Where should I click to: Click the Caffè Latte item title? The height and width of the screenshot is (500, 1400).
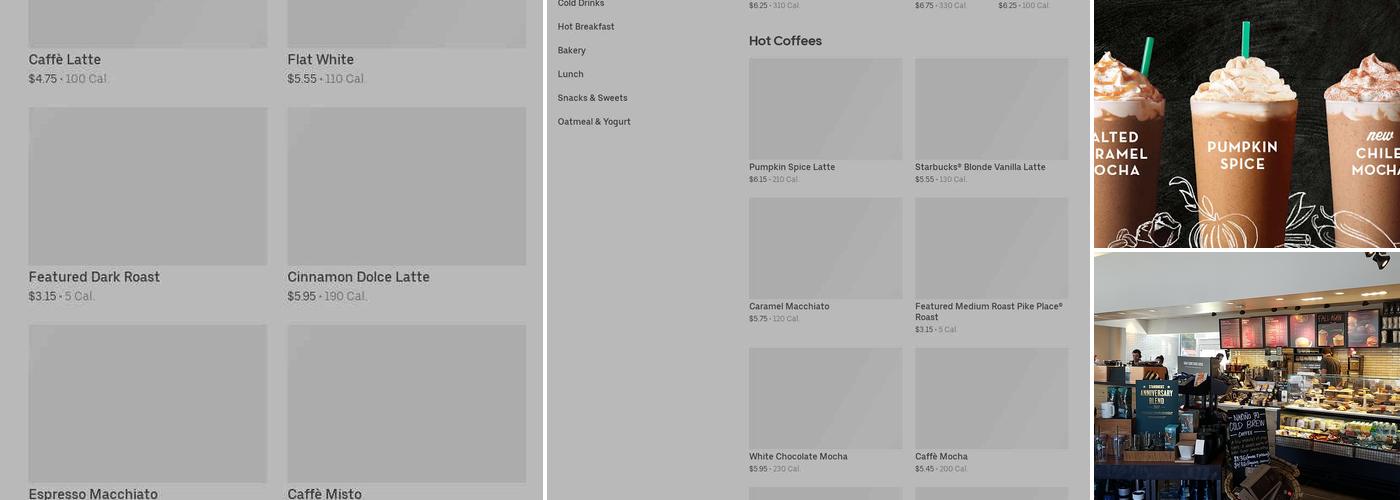point(65,60)
